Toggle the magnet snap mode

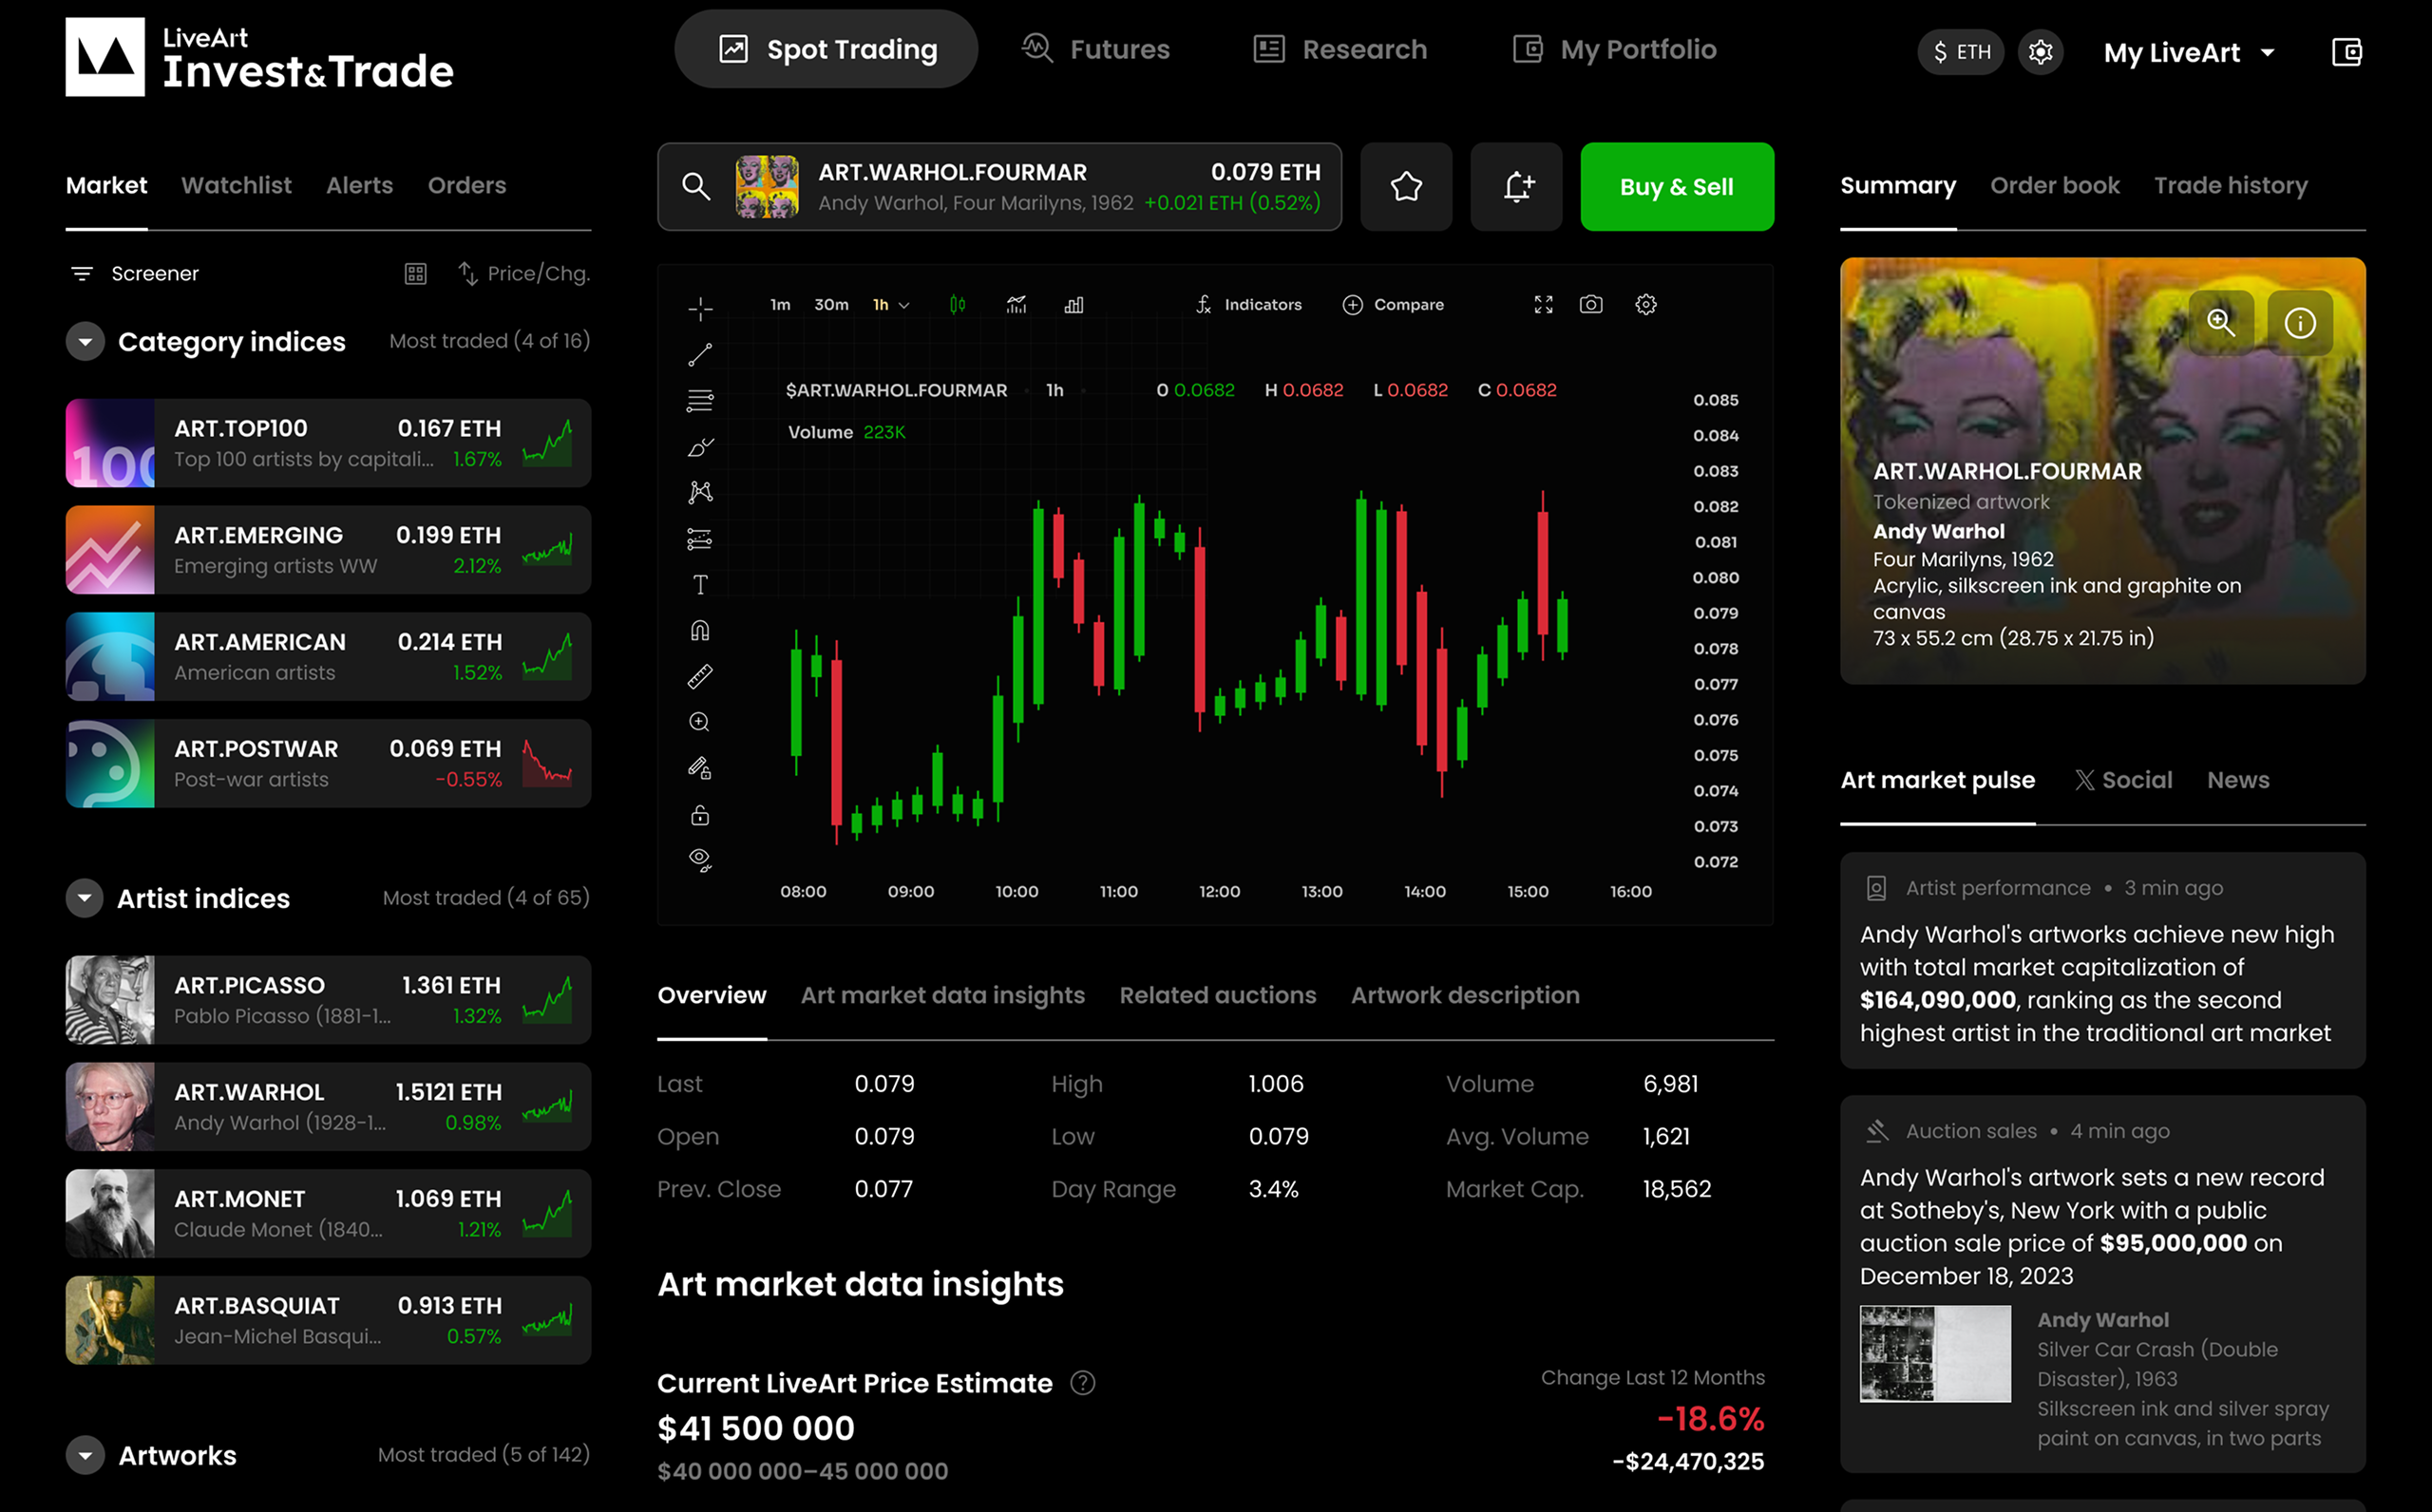click(x=700, y=630)
